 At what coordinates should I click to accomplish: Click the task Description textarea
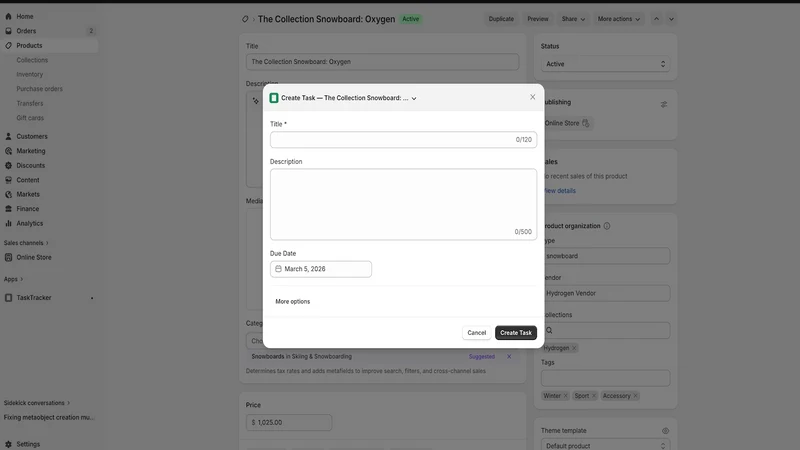click(403, 204)
